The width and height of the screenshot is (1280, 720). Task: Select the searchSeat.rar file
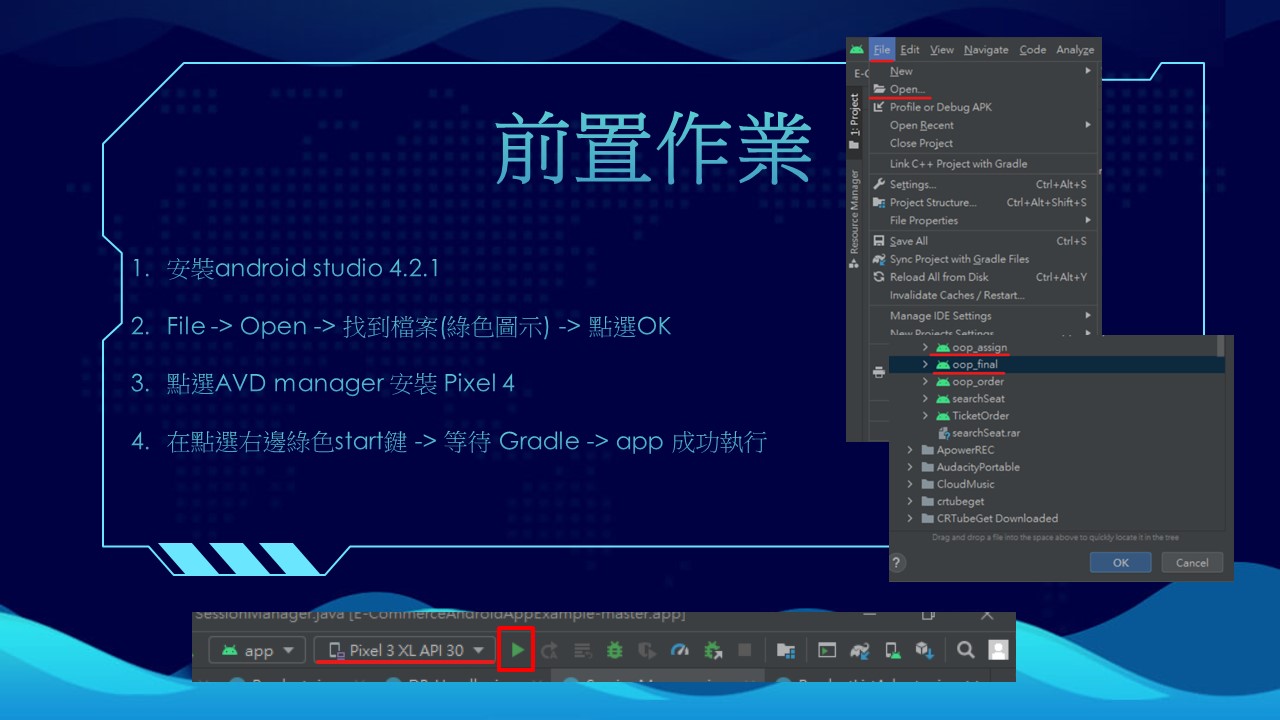pos(1056,433)
